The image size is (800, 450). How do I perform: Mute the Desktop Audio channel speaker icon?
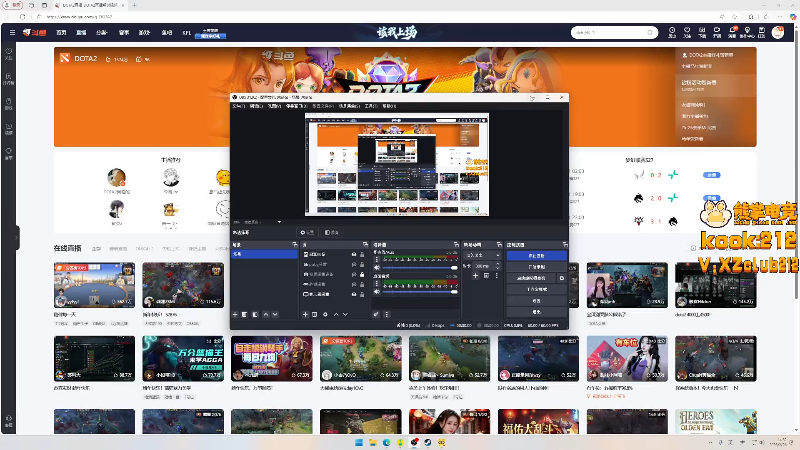[x=377, y=291]
